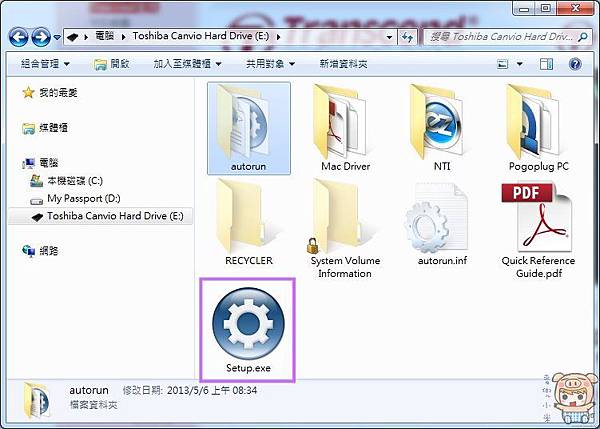Screen dimensions: 600x429
Task: Click the Setup.exe file name
Action: pos(248,368)
